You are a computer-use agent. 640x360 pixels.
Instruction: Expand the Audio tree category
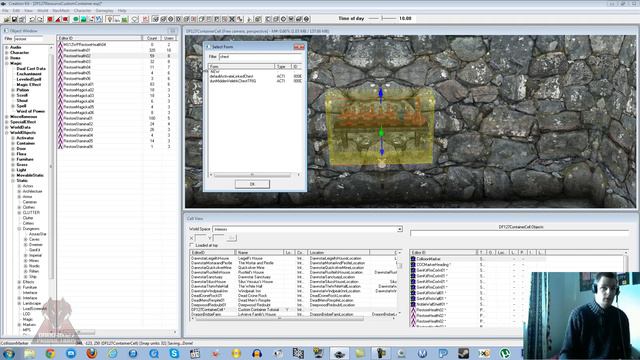click(7, 47)
